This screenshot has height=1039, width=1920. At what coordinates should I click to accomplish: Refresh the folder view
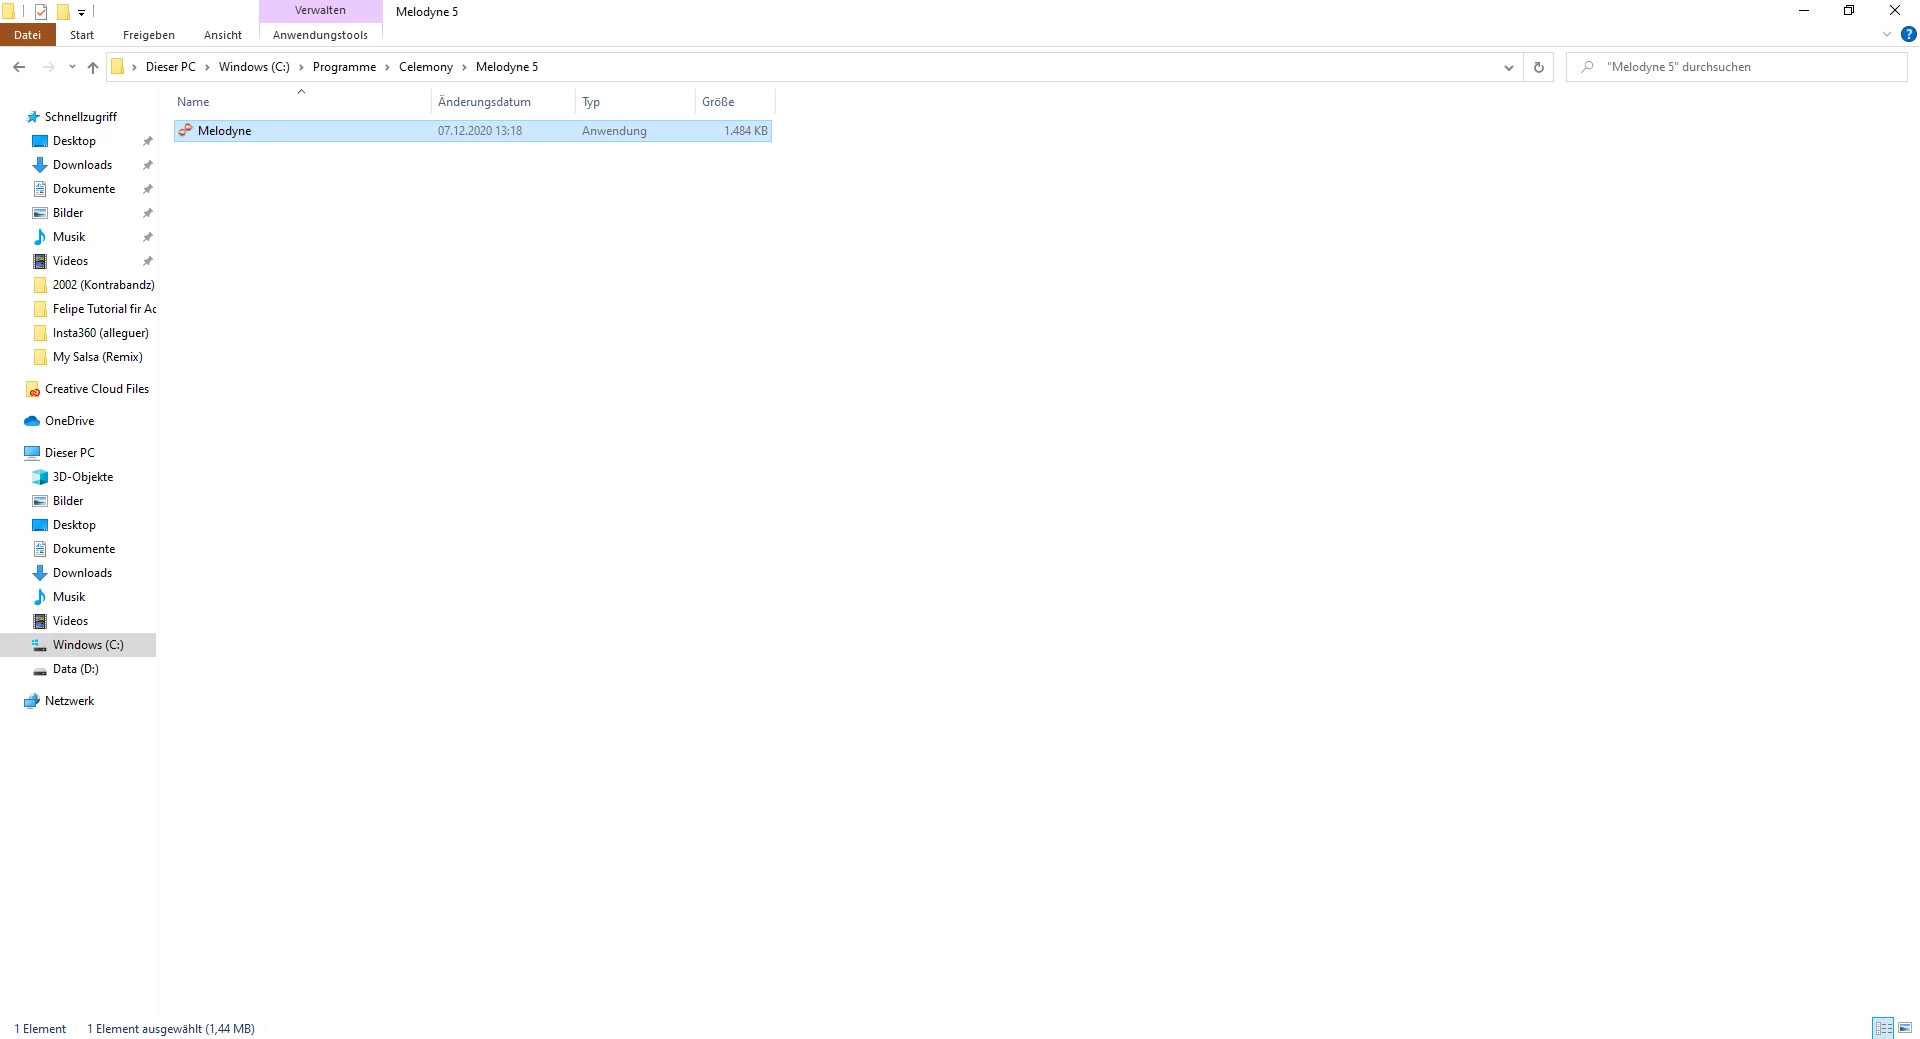pyautogui.click(x=1538, y=67)
